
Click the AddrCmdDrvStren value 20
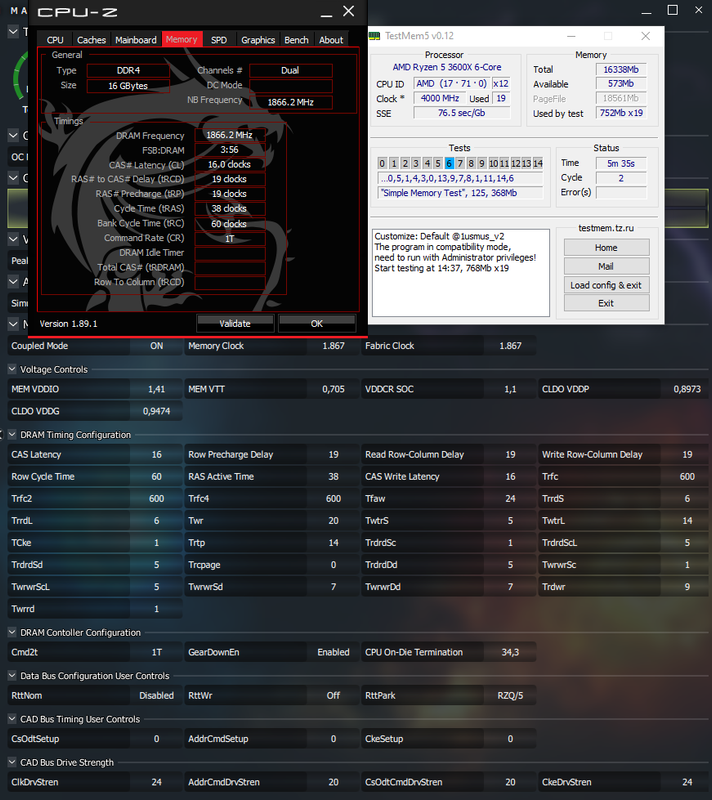333,782
